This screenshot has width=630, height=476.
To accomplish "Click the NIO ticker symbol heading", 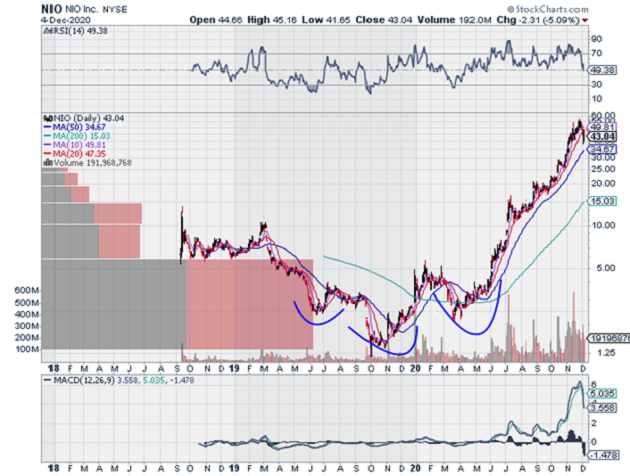I will pyautogui.click(x=51, y=9).
